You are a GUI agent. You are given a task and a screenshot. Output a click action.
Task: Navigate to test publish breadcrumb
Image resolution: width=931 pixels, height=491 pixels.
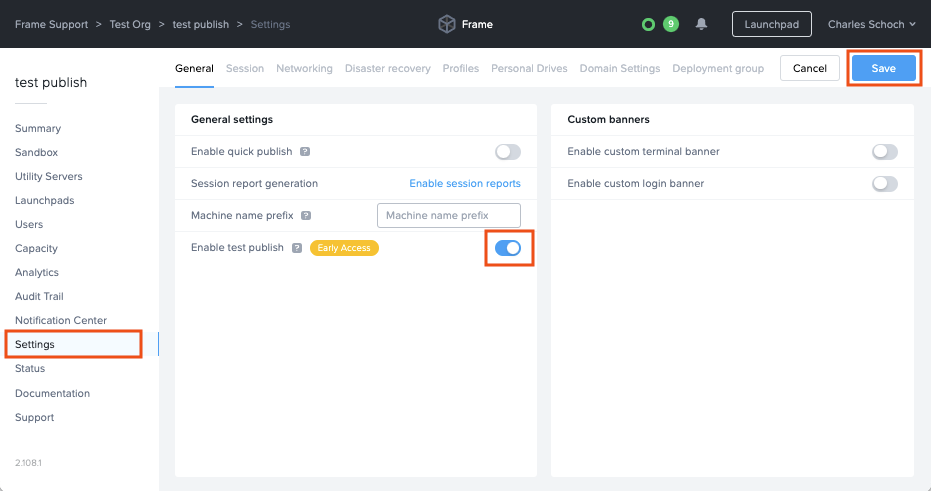click(x=201, y=24)
